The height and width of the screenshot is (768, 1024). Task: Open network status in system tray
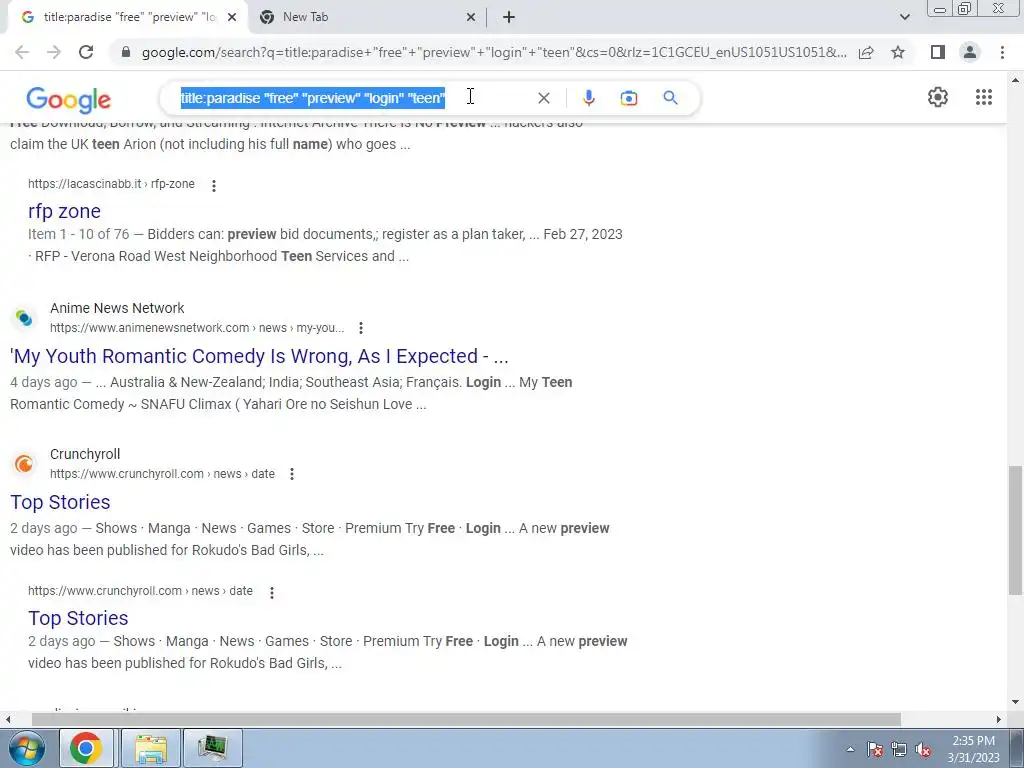[899, 749]
